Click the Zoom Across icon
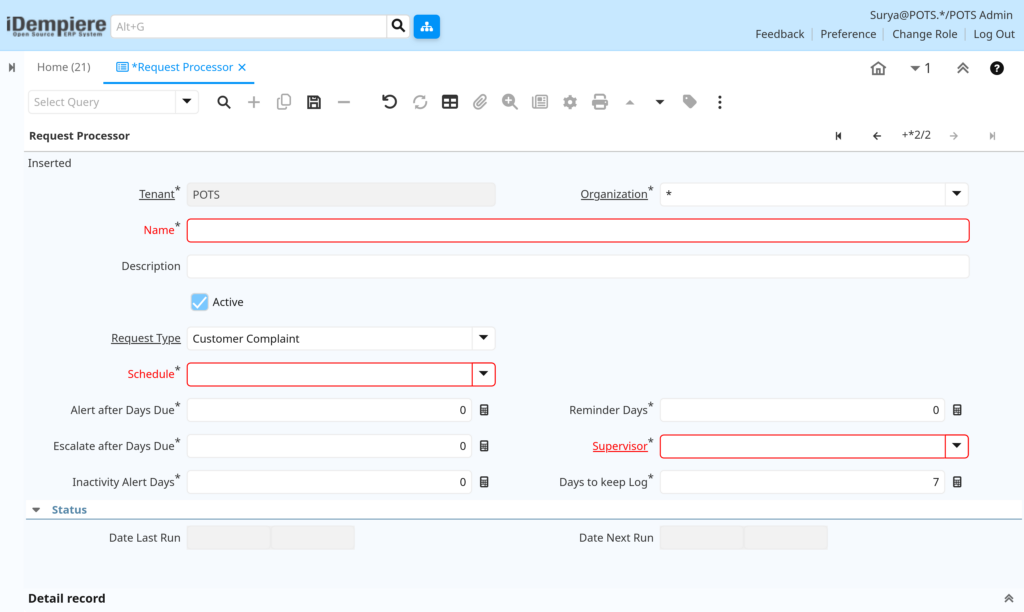Image resolution: width=1024 pixels, height=612 pixels. 509,102
